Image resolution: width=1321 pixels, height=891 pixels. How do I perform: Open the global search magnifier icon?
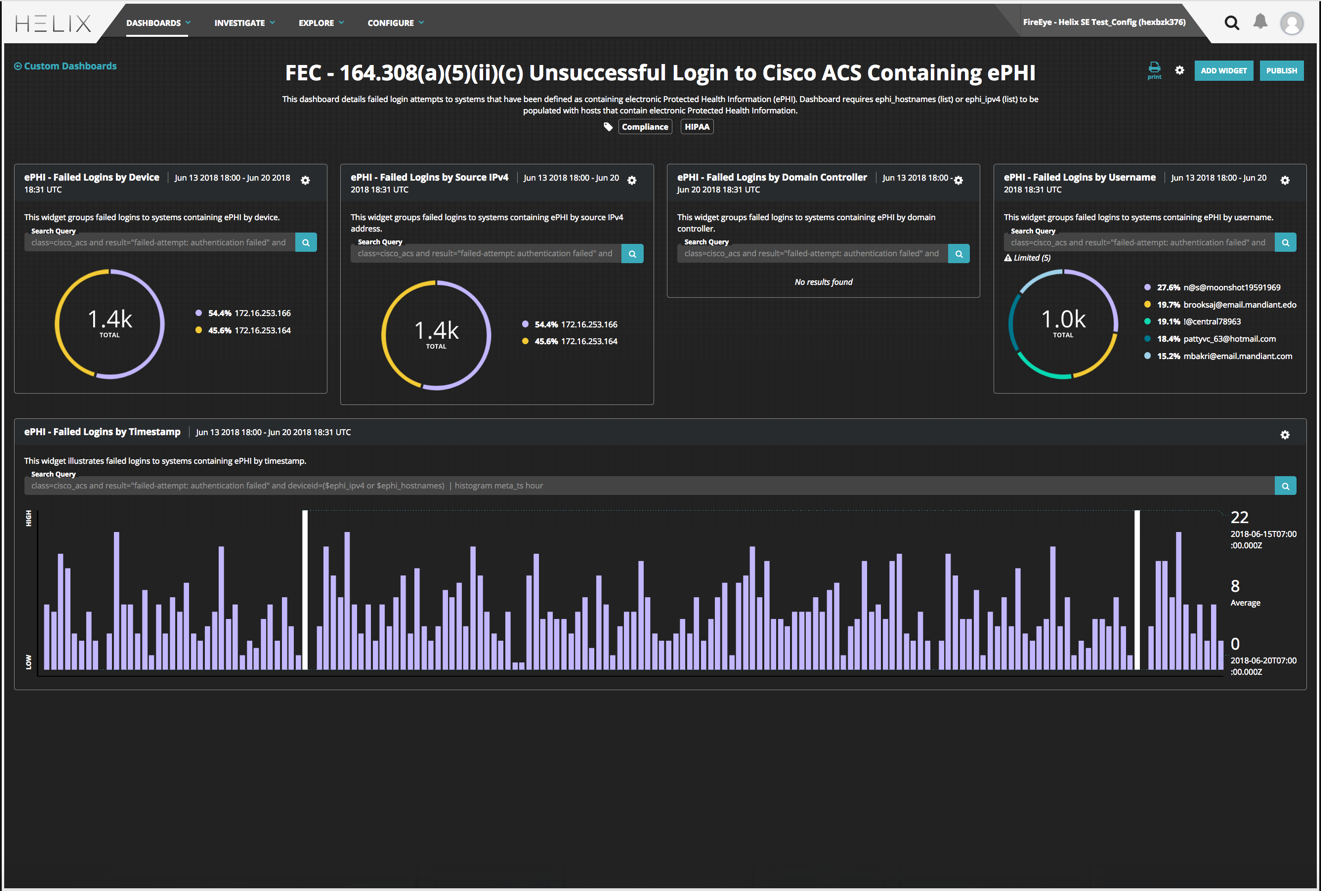pos(1232,23)
